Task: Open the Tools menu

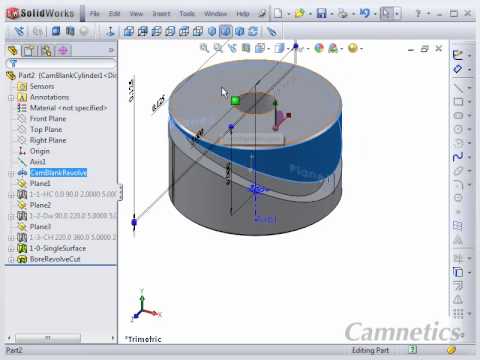Action: point(187,14)
